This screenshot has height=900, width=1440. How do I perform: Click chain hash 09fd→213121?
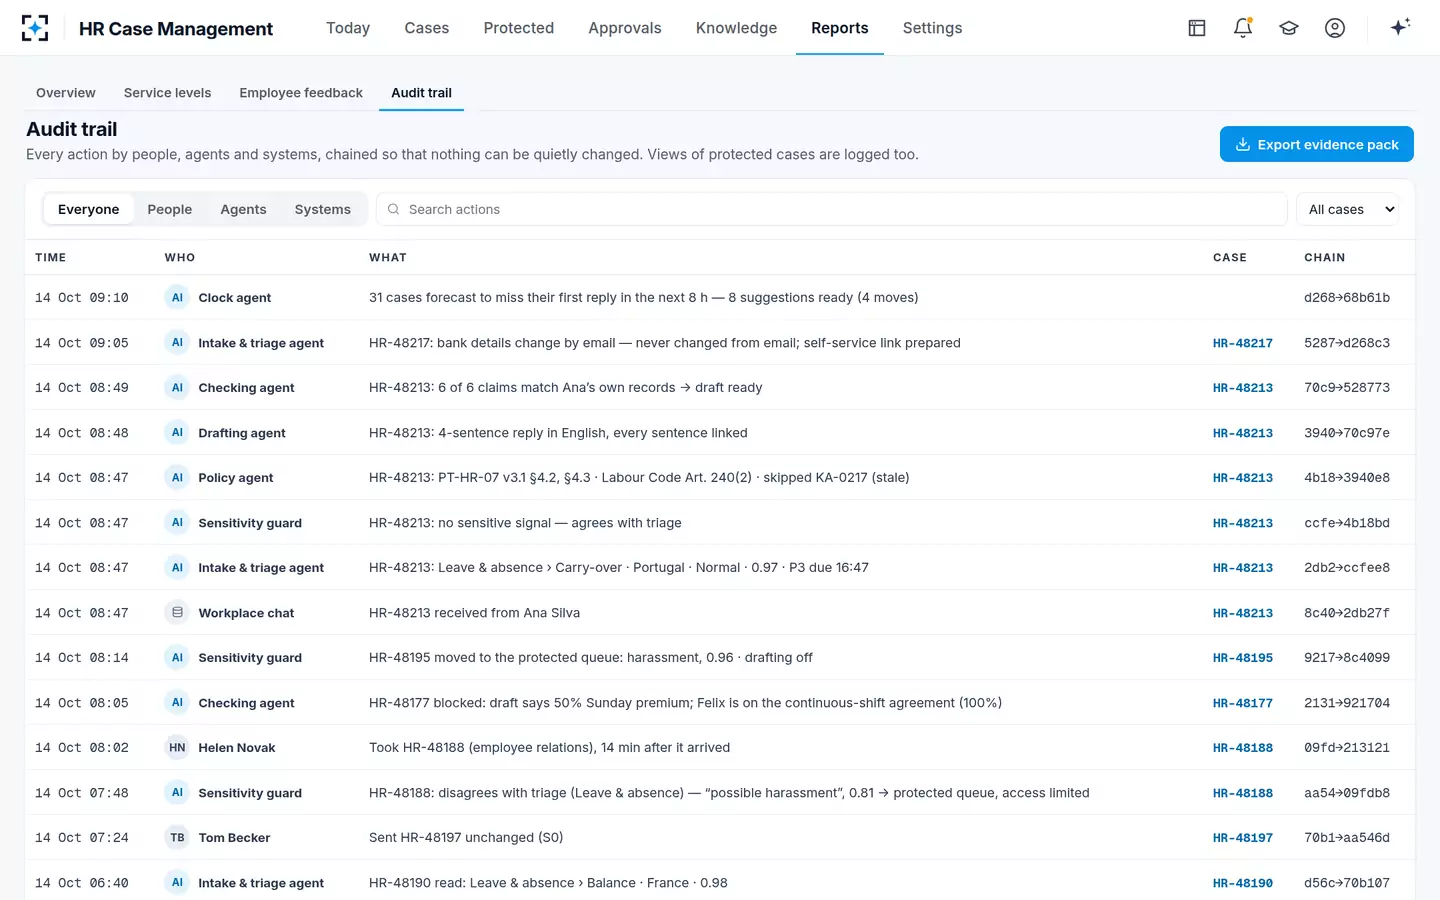tap(1347, 748)
